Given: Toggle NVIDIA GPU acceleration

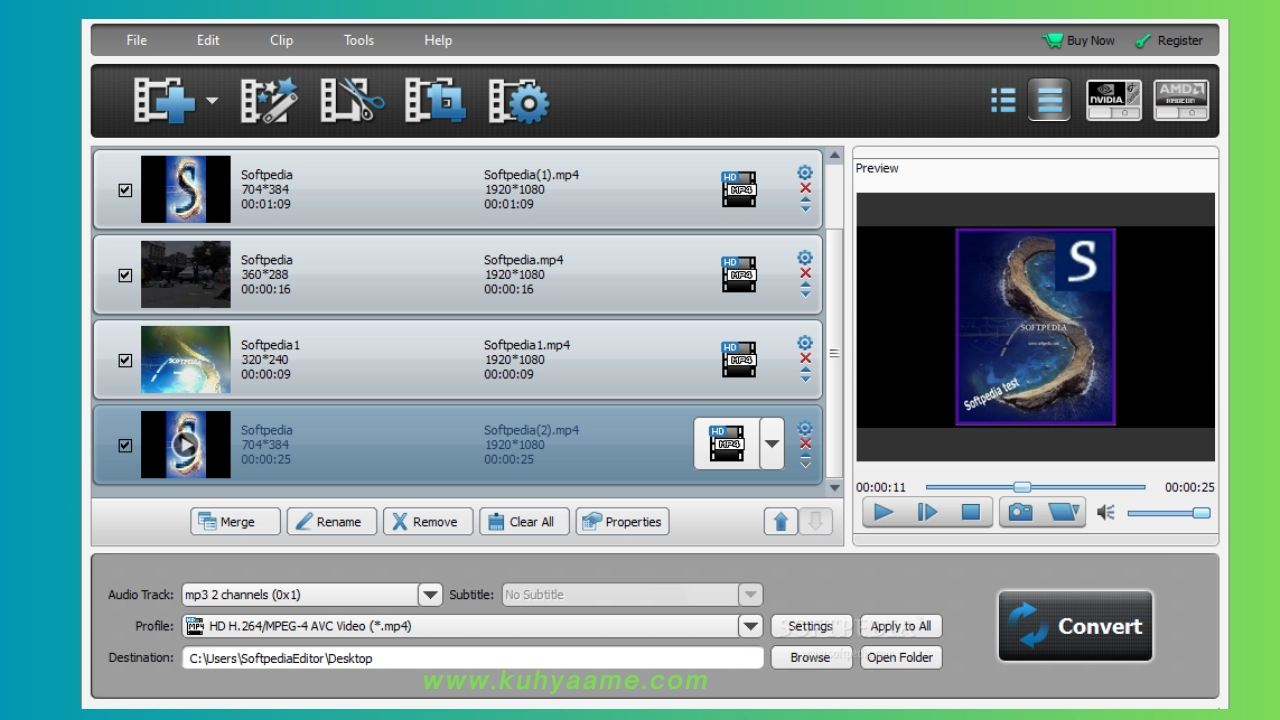Looking at the screenshot, I should coord(1114,100).
